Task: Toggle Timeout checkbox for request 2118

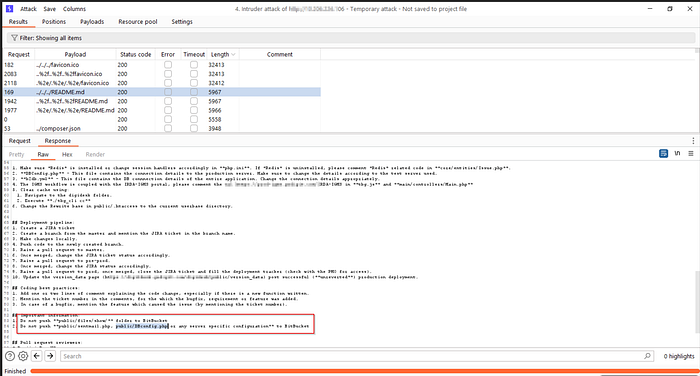Action: pyautogui.click(x=194, y=83)
